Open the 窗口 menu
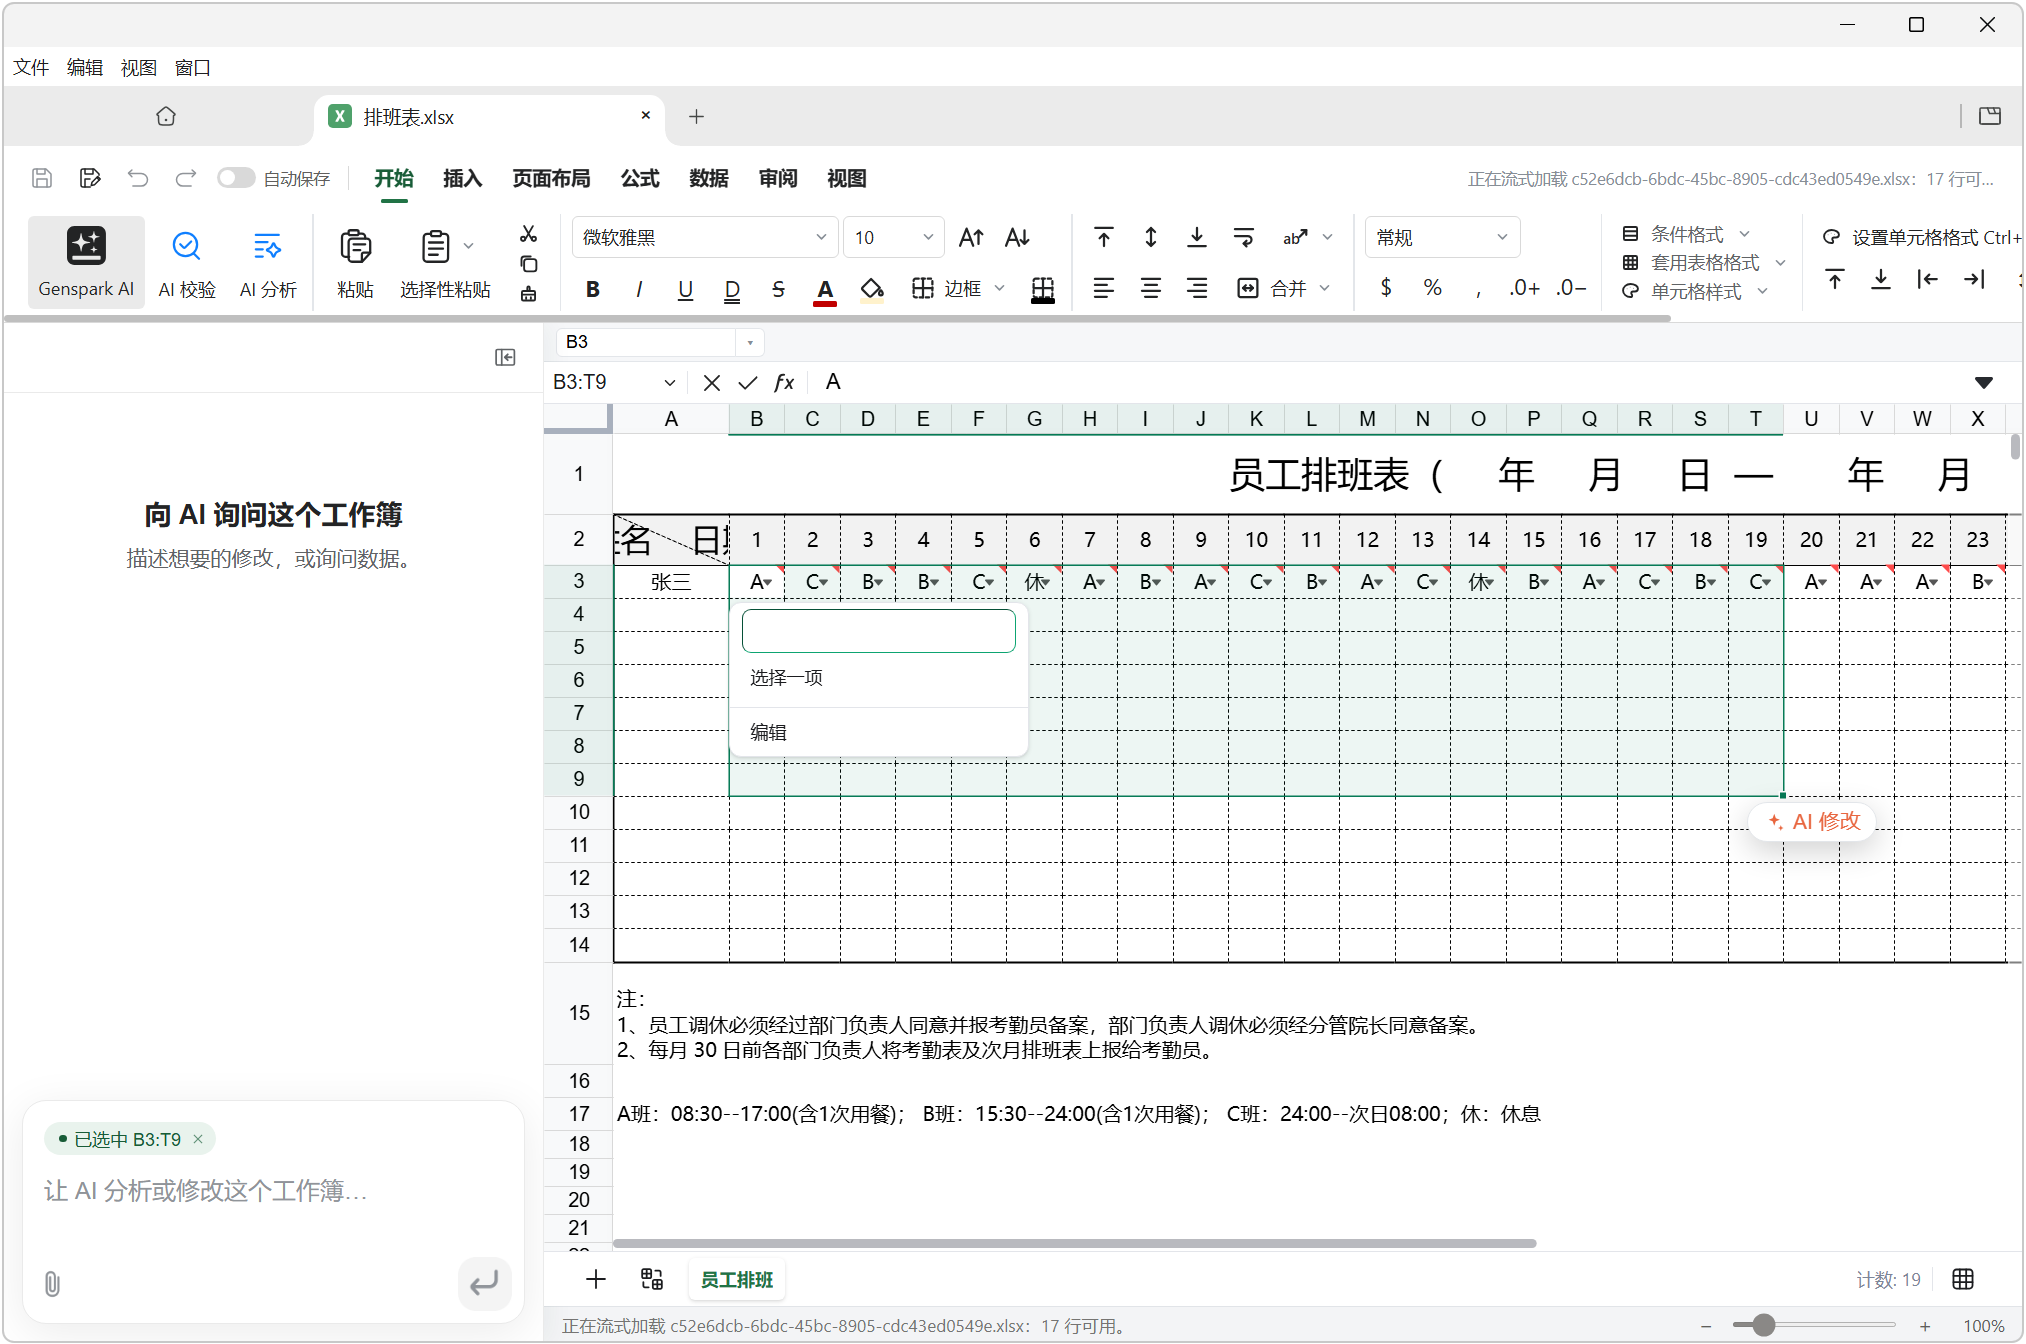The height and width of the screenshot is (1344, 2026). (x=193, y=68)
